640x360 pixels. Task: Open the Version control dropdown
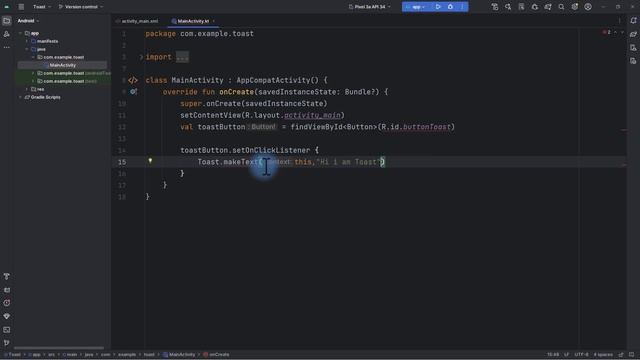point(81,7)
